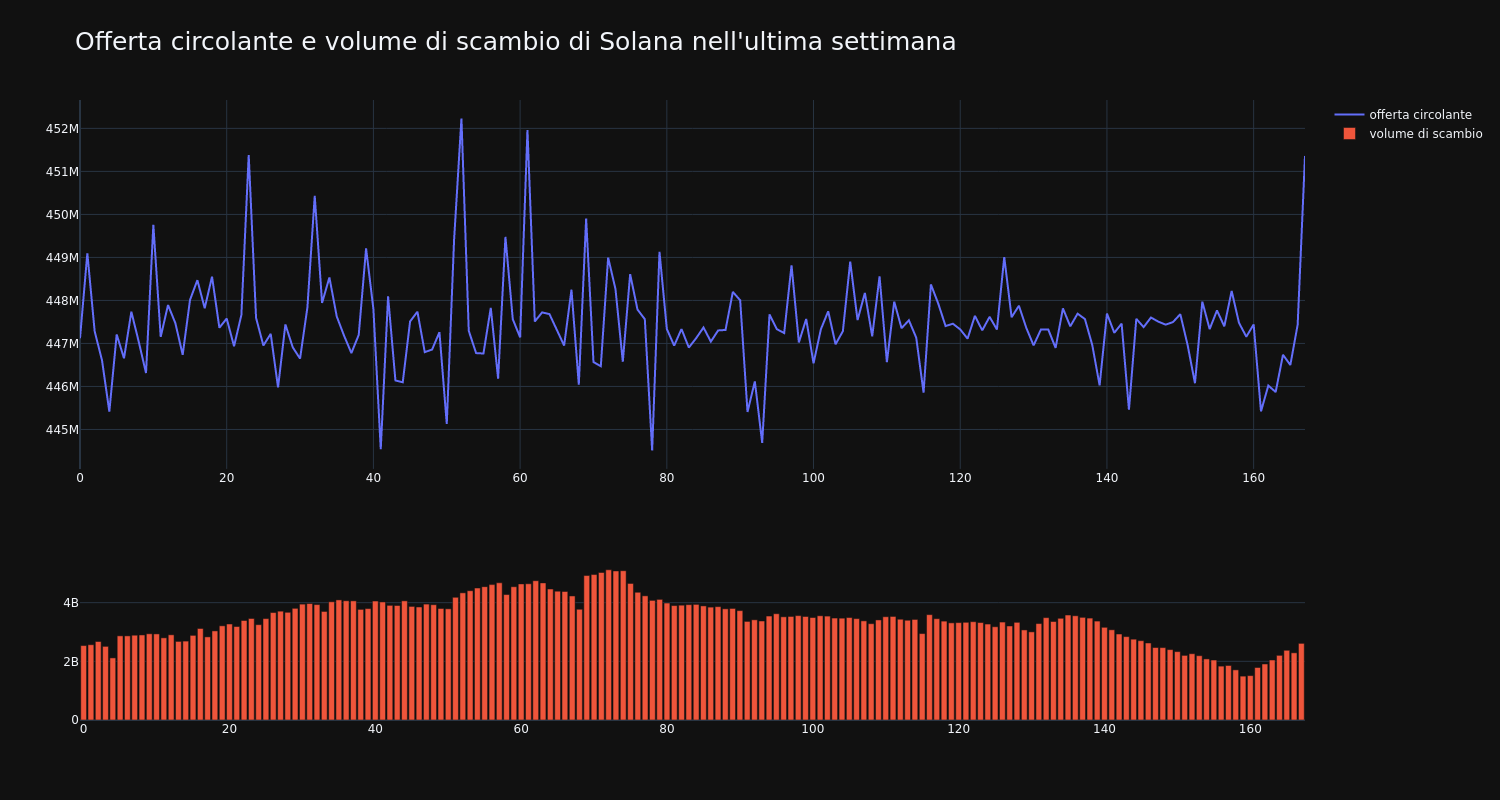
Task: Click the line peak just above index 60
Action: click(x=527, y=131)
